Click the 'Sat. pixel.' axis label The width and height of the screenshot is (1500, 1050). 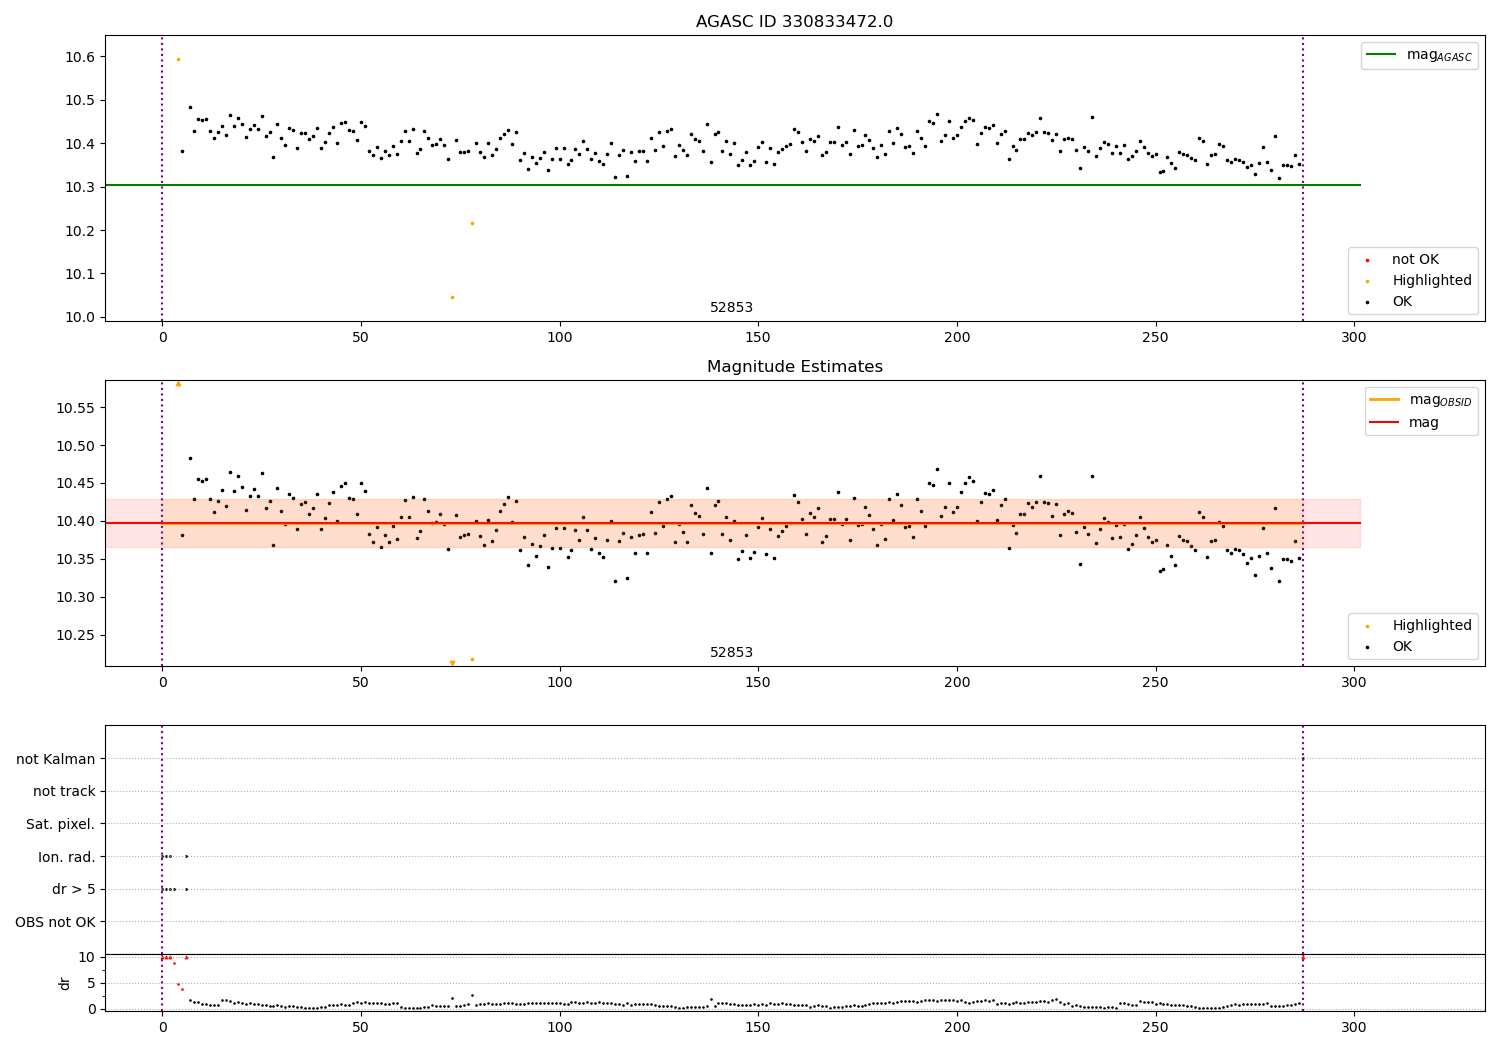pyautogui.click(x=61, y=825)
